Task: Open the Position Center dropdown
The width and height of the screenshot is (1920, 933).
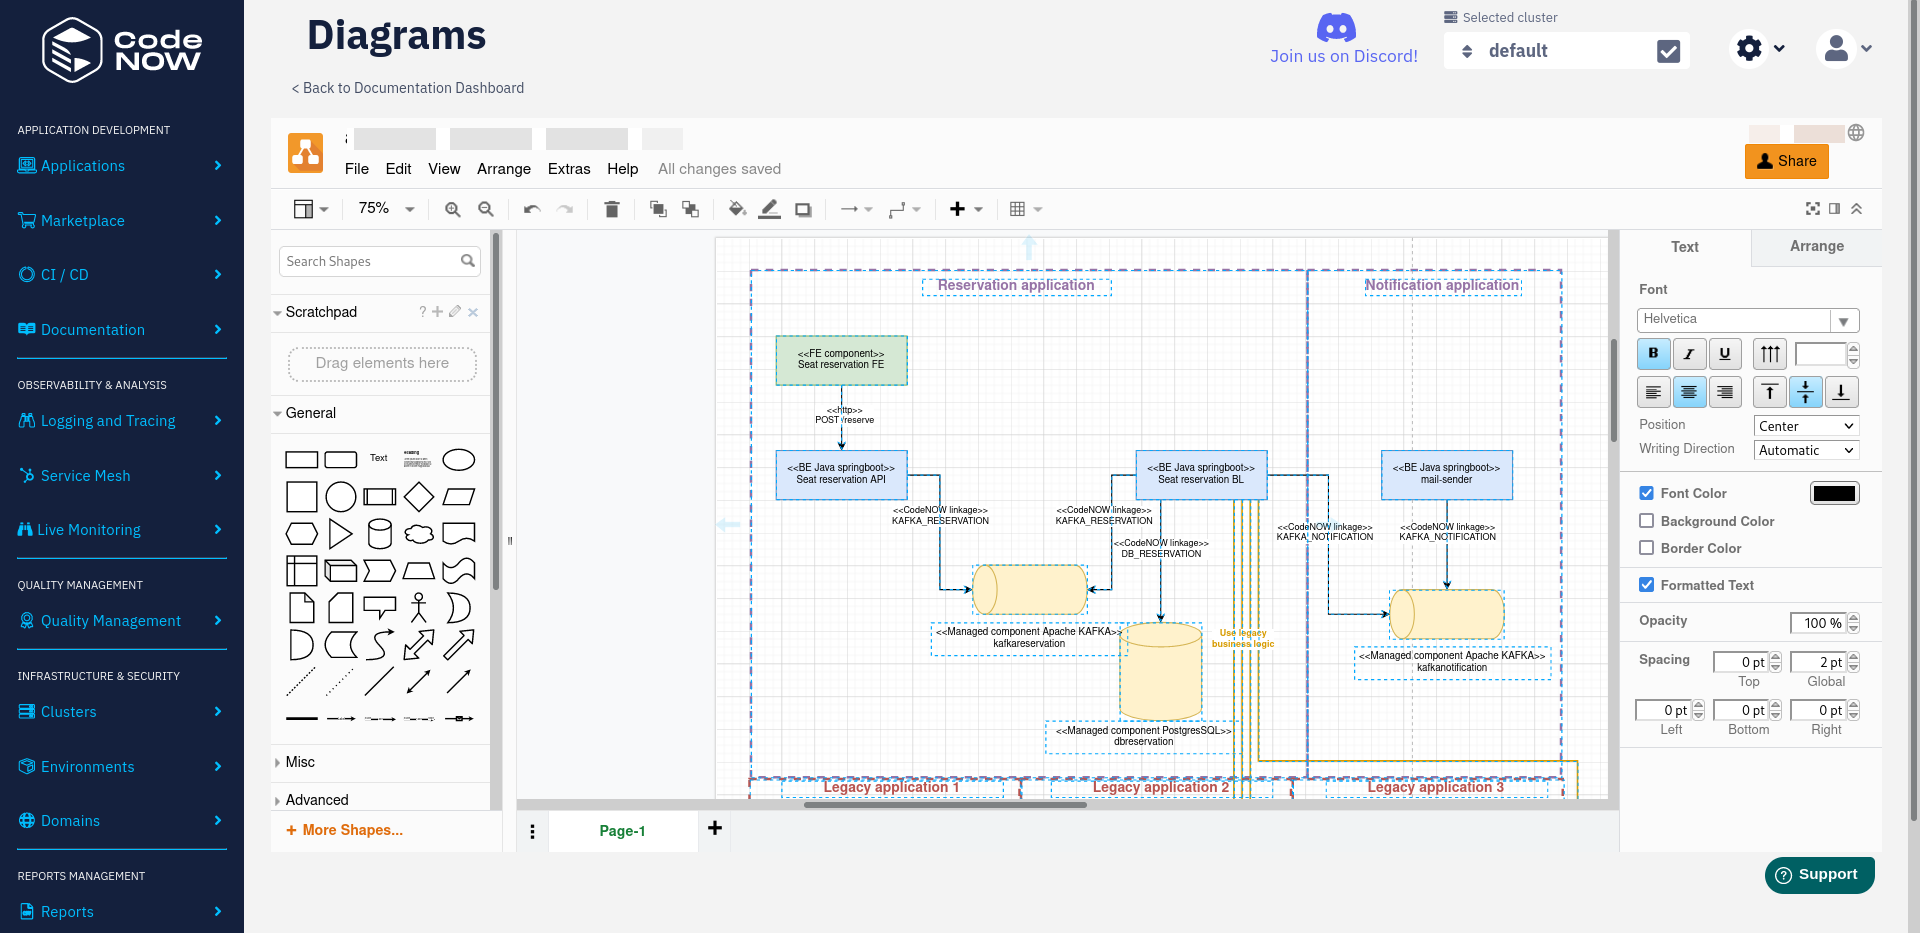Action: pos(1806,426)
